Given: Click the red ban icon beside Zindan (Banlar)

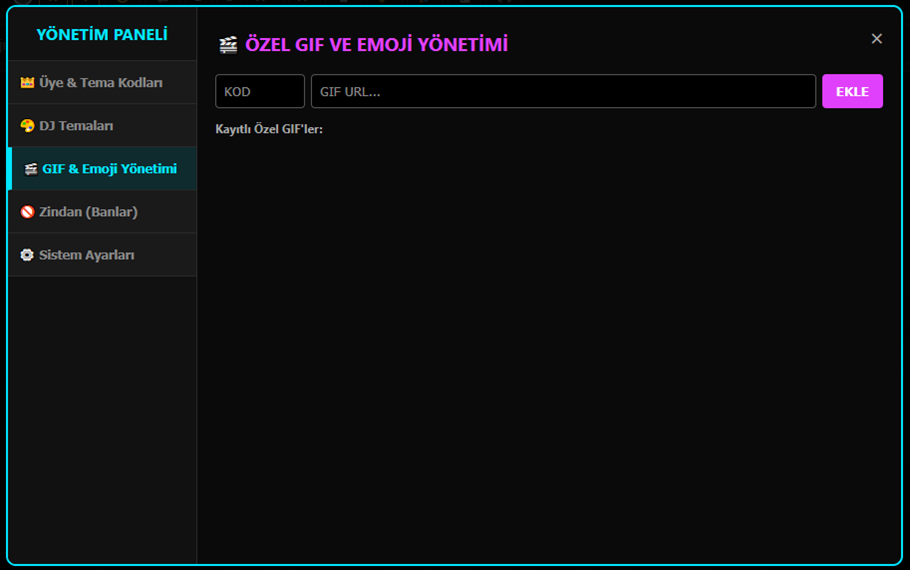Looking at the screenshot, I should pyautogui.click(x=27, y=212).
